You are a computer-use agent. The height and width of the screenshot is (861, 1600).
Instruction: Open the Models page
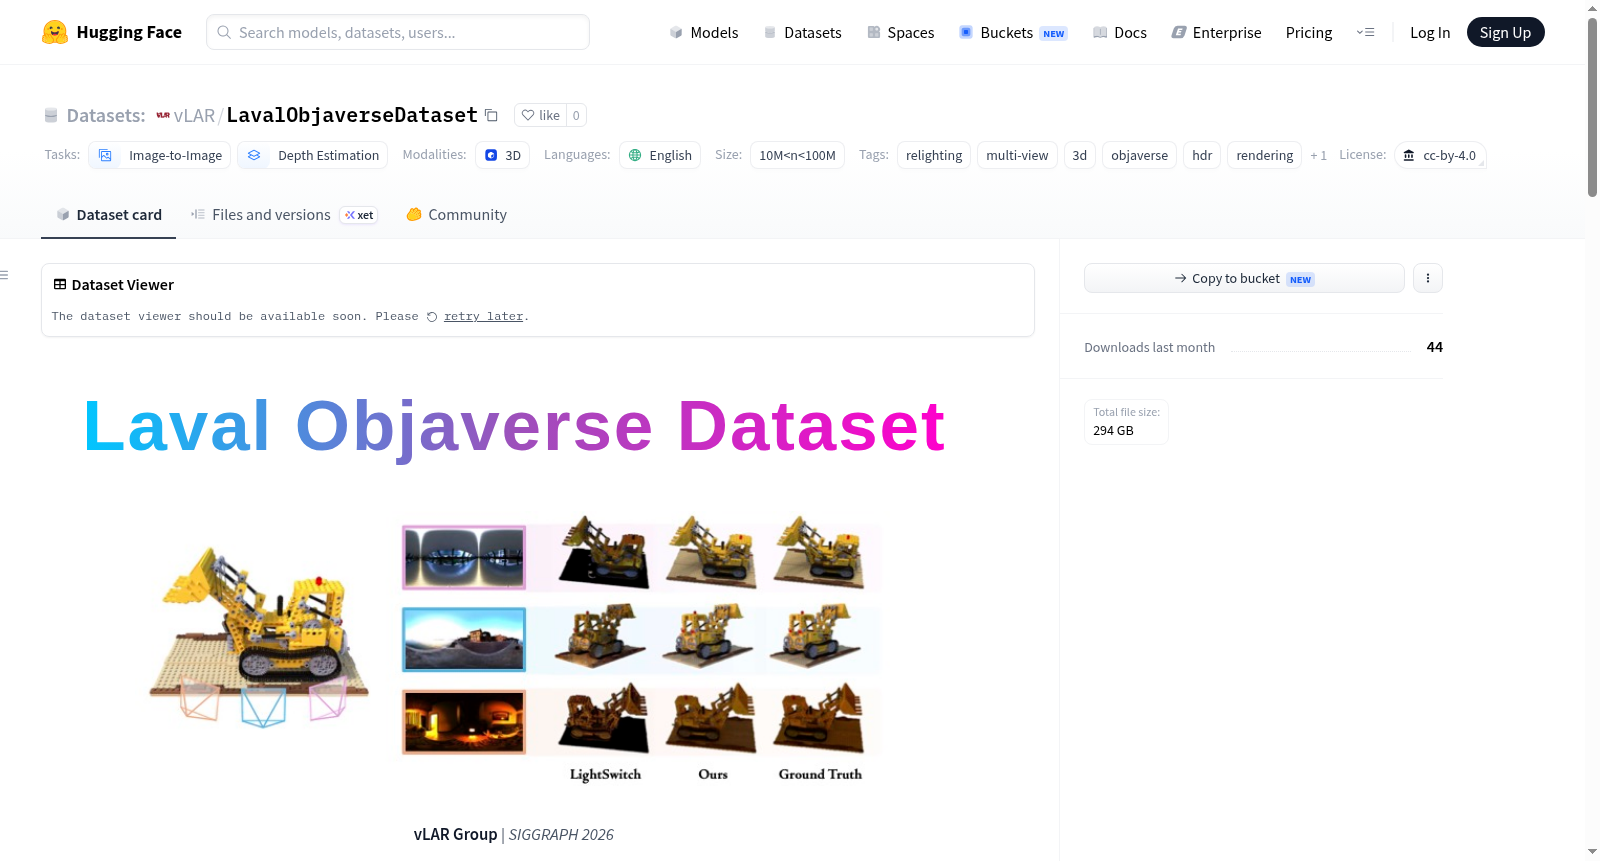704,32
